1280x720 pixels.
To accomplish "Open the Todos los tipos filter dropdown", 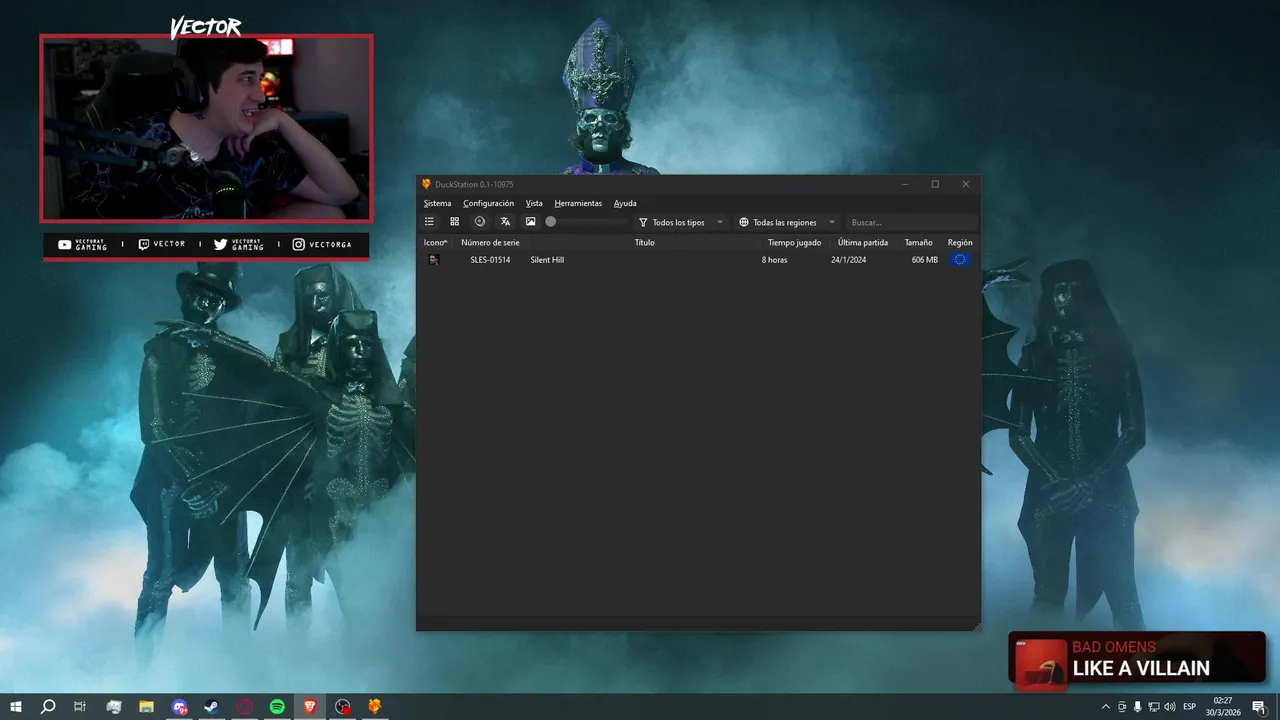I will click(681, 222).
